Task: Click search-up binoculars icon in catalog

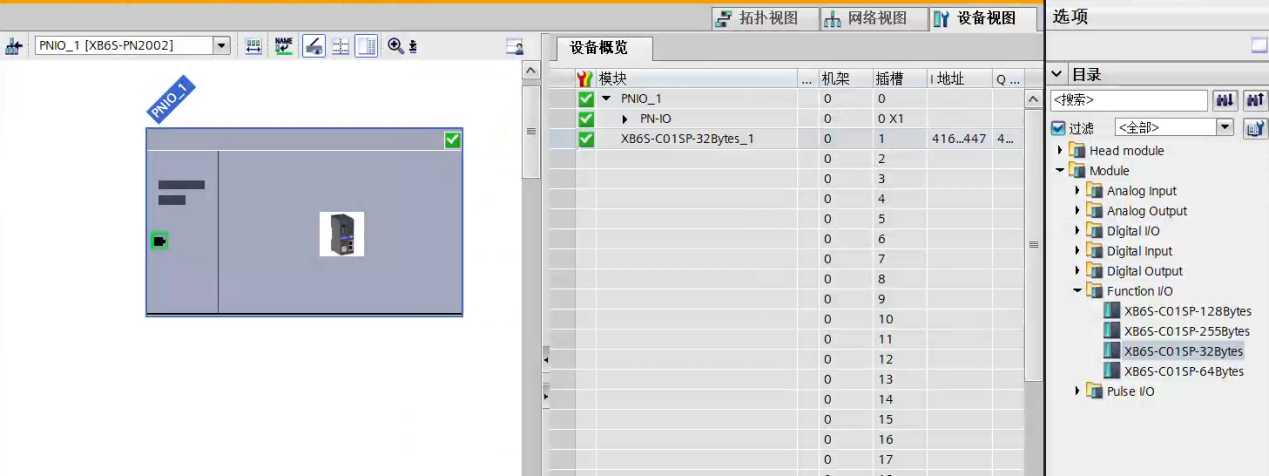Action: [1253, 100]
